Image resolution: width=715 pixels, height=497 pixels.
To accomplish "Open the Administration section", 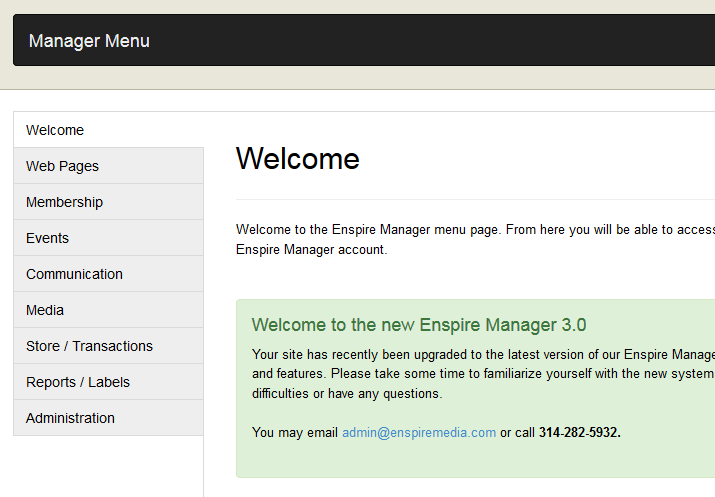I will pyautogui.click(x=109, y=418).
